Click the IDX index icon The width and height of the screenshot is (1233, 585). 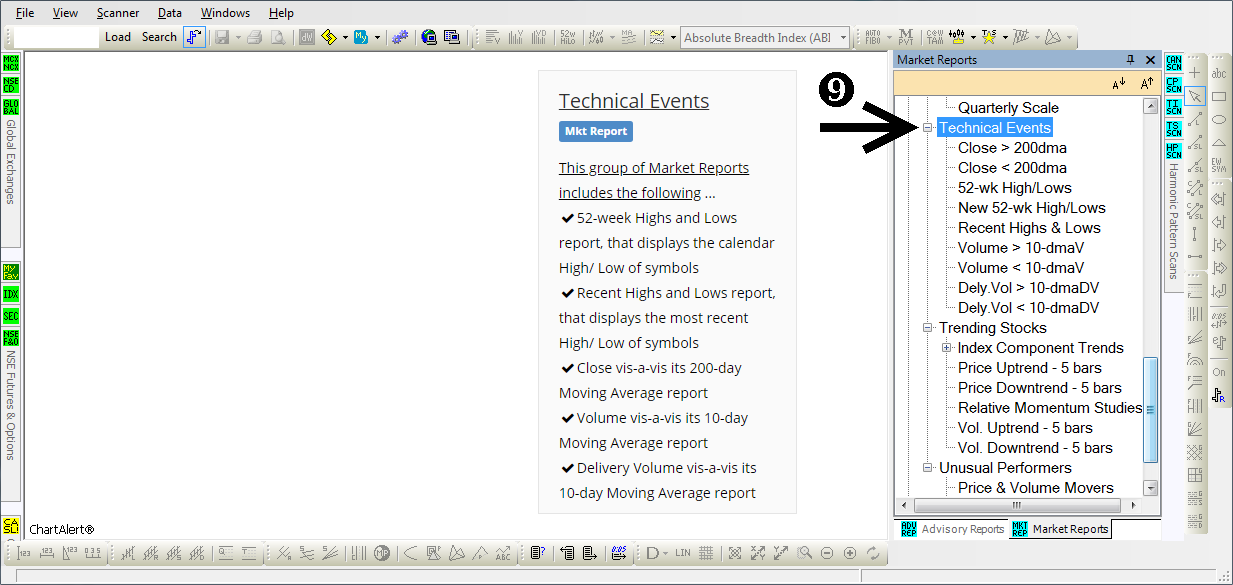tap(11, 294)
